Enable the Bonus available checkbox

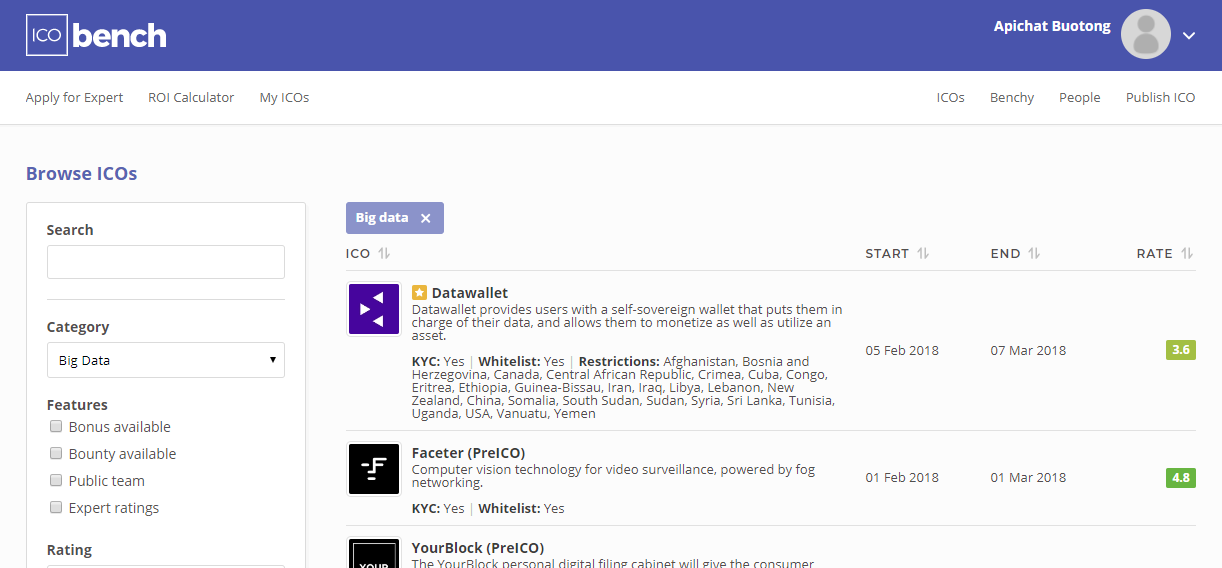pyautogui.click(x=56, y=426)
